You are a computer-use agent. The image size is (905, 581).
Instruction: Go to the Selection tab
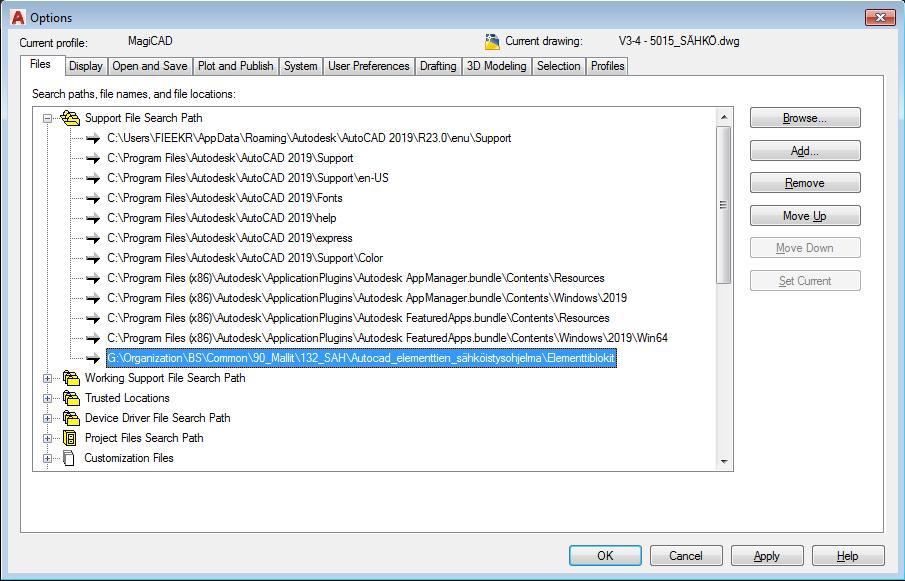coord(558,66)
